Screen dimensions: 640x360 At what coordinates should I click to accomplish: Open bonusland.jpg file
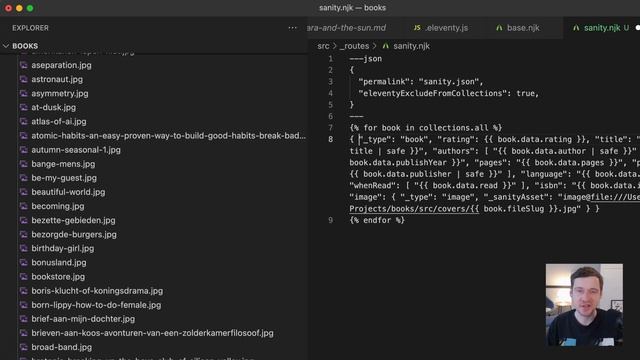click(59, 263)
